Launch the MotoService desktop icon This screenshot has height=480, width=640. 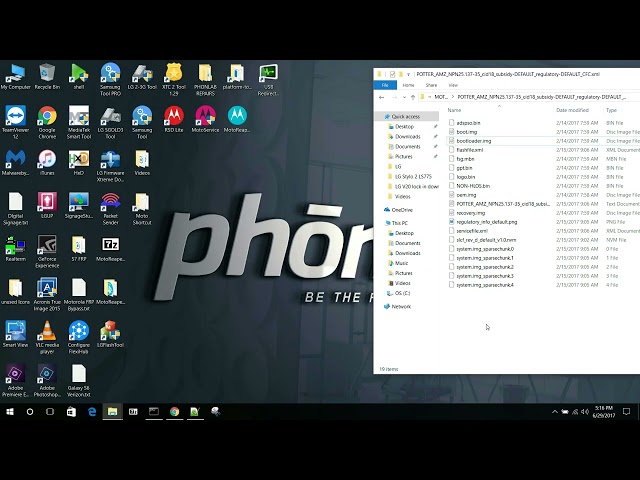[x=205, y=119]
